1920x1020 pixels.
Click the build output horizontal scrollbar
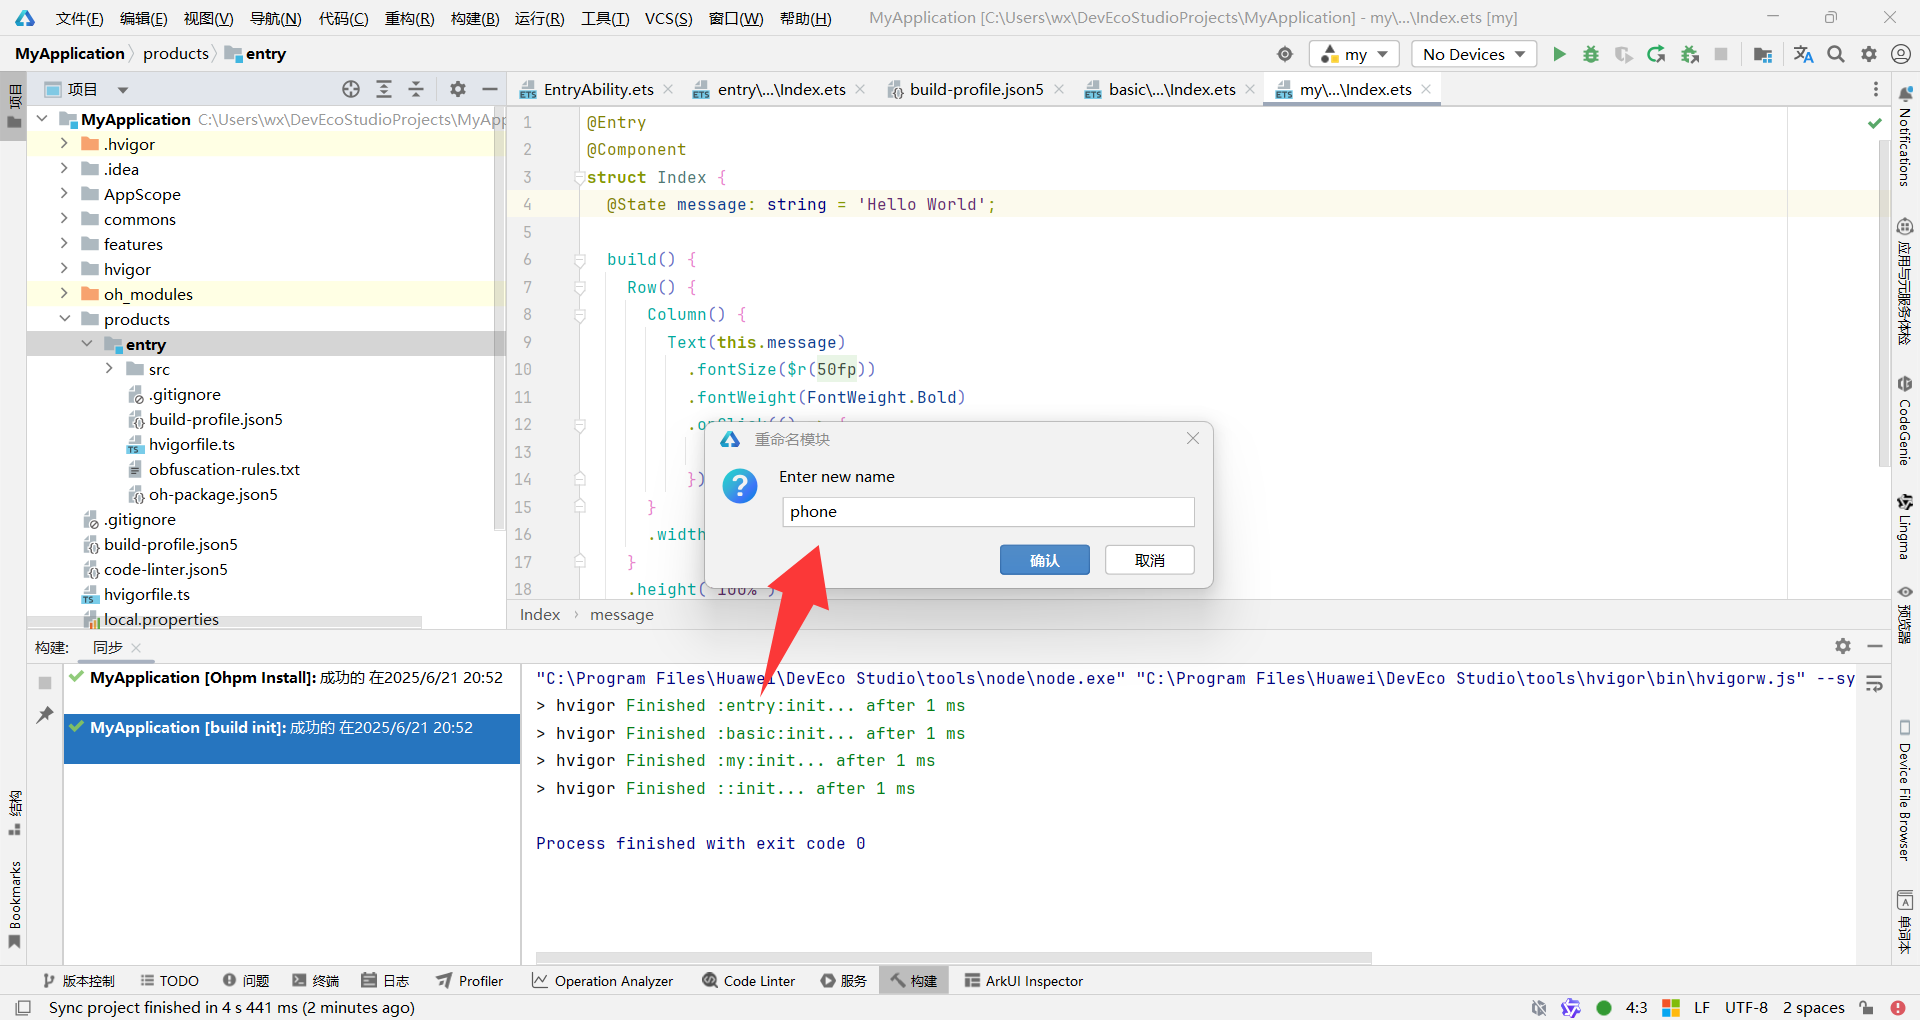click(x=953, y=957)
